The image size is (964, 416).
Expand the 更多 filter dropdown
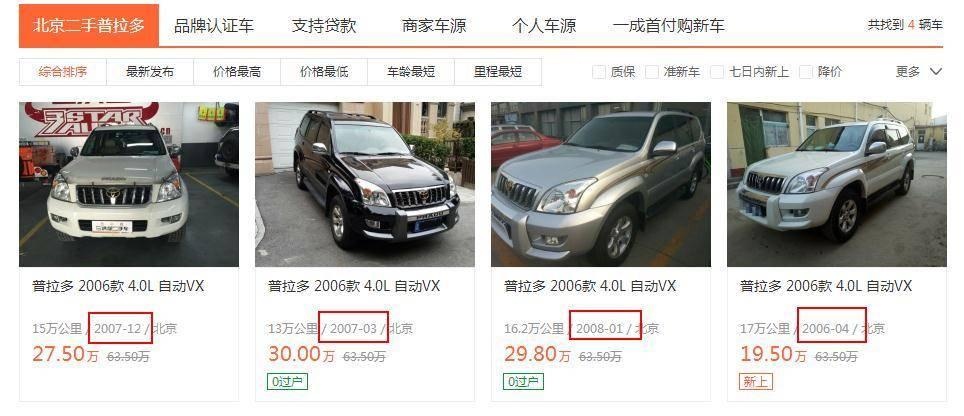(x=919, y=72)
